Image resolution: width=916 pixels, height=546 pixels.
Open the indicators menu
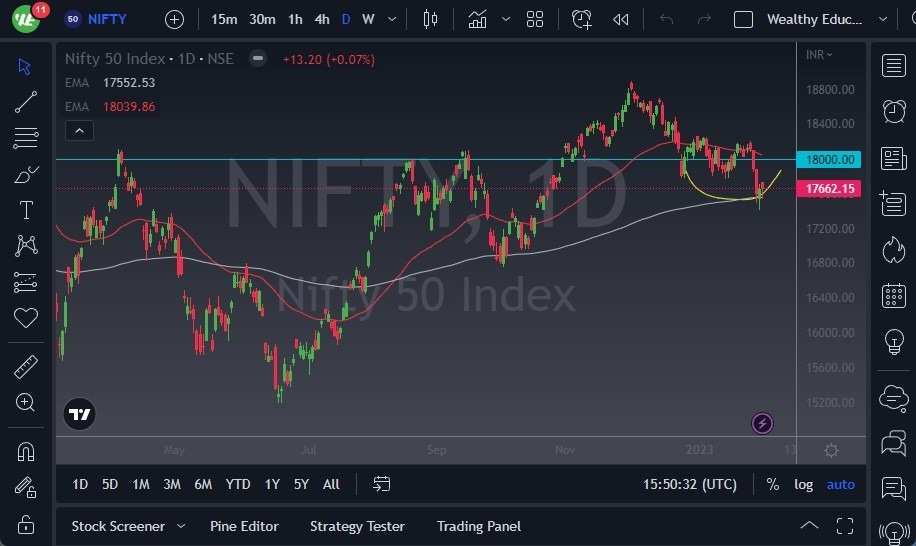click(x=477, y=19)
